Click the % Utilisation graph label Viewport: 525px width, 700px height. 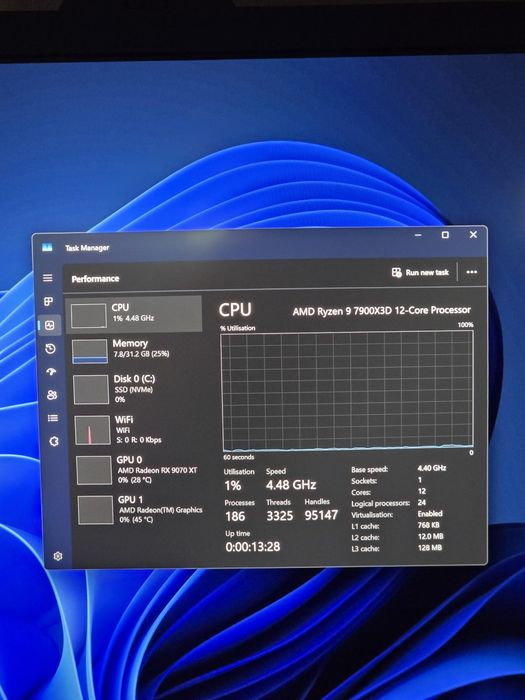238,328
